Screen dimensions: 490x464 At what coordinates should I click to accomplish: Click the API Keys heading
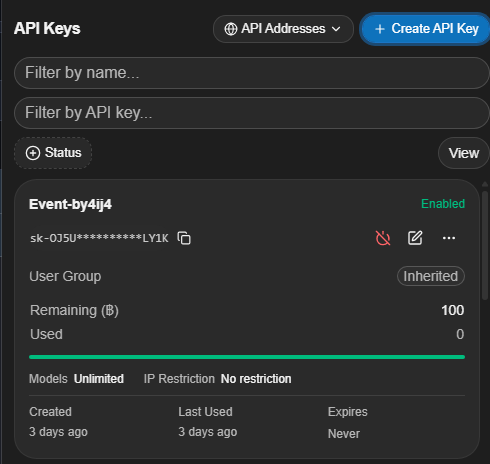47,28
